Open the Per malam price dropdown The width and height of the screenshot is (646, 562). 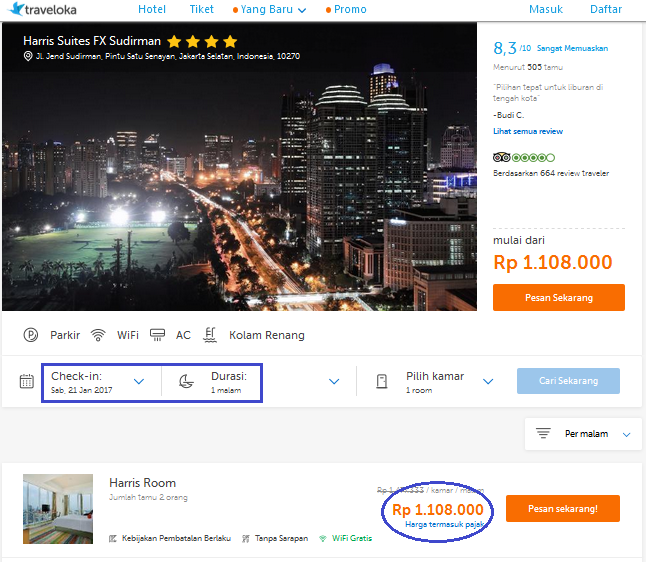tap(583, 433)
